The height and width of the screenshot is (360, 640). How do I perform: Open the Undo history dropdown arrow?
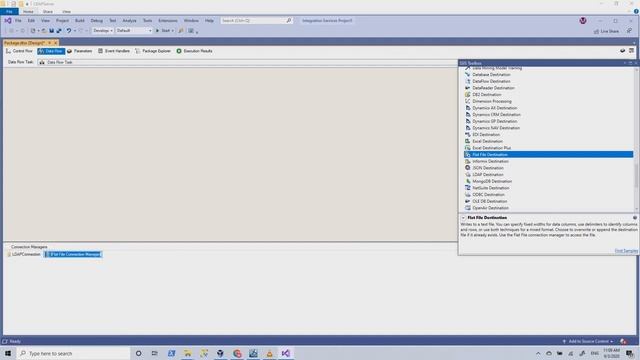click(x=75, y=31)
